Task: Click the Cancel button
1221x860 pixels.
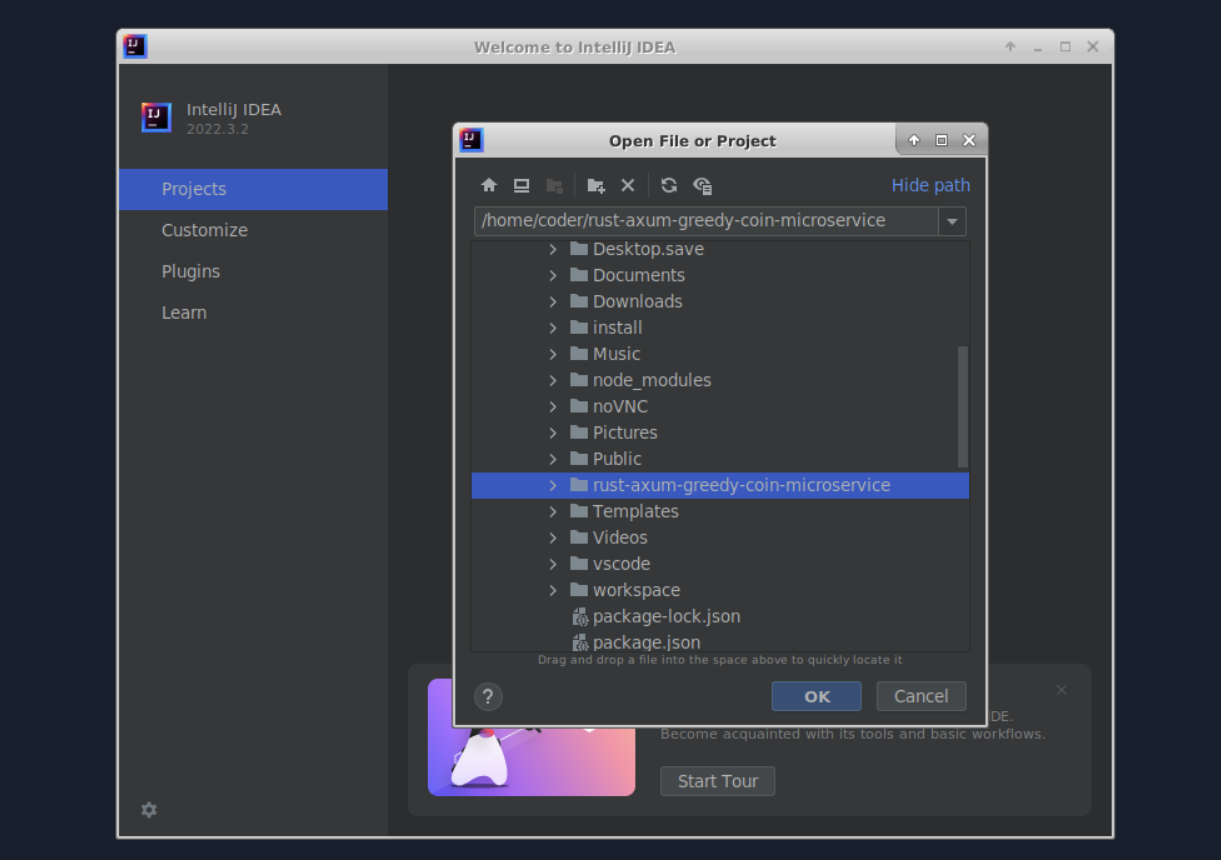Action: click(x=921, y=696)
